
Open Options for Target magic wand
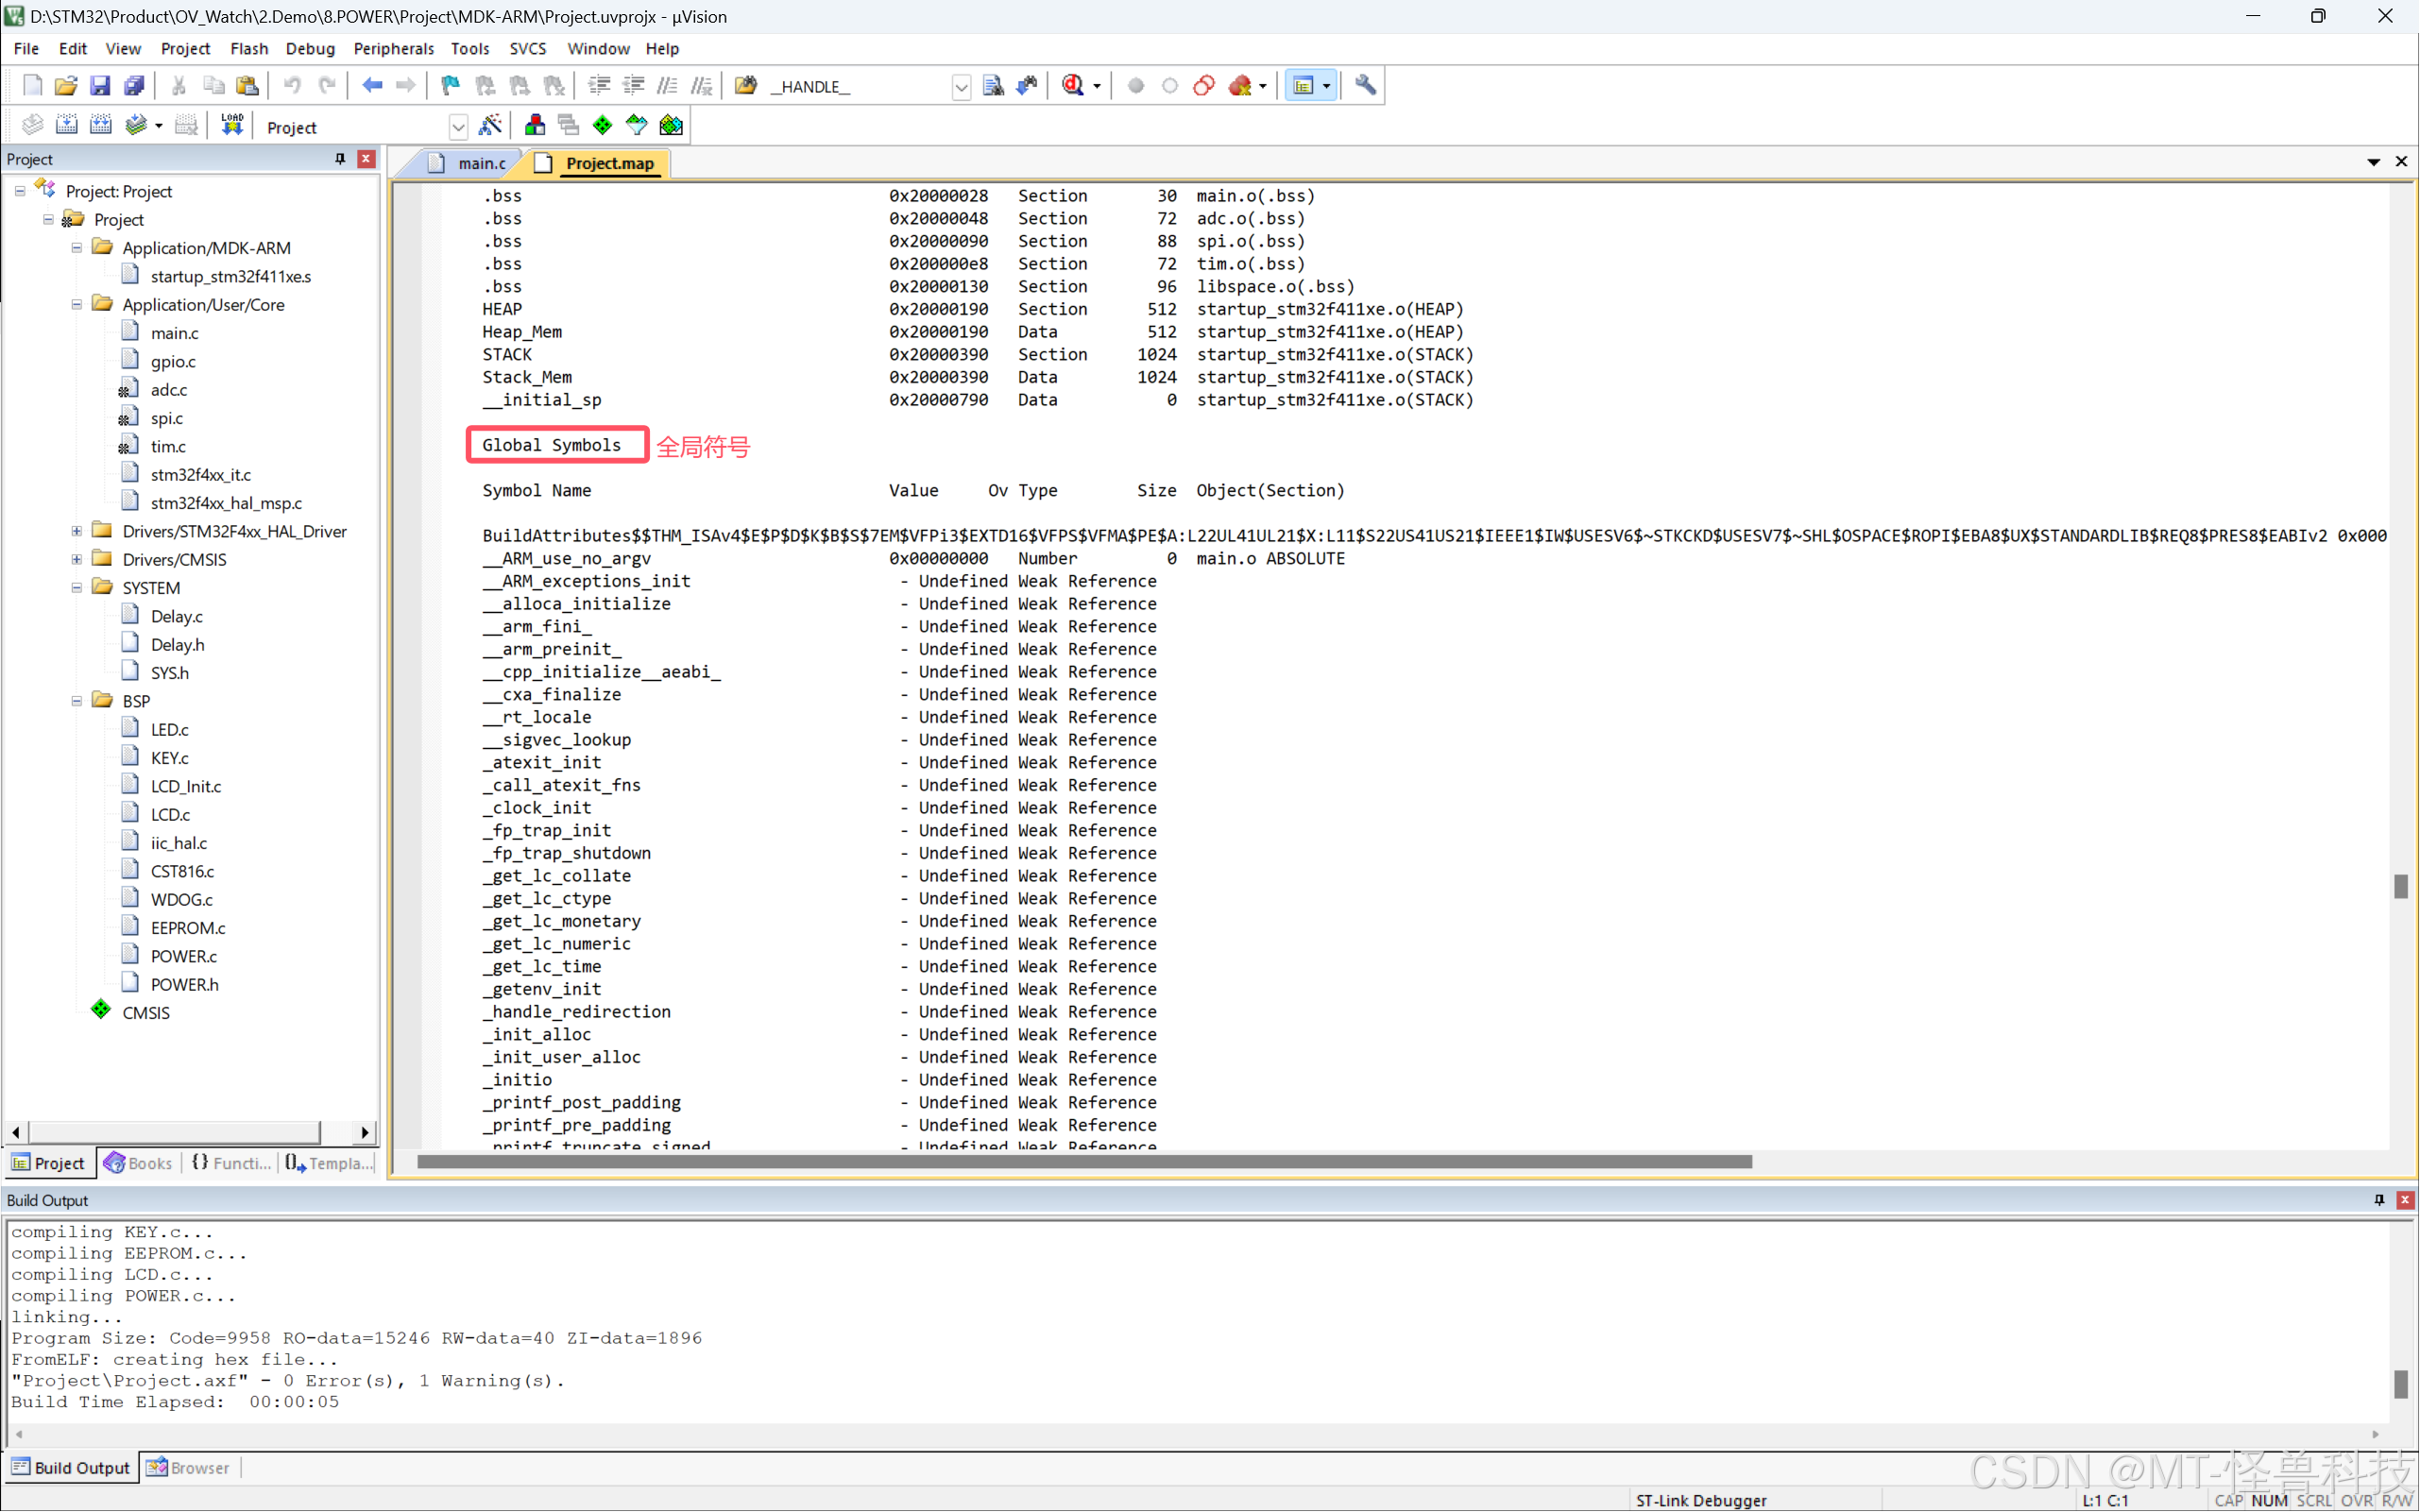click(x=490, y=126)
